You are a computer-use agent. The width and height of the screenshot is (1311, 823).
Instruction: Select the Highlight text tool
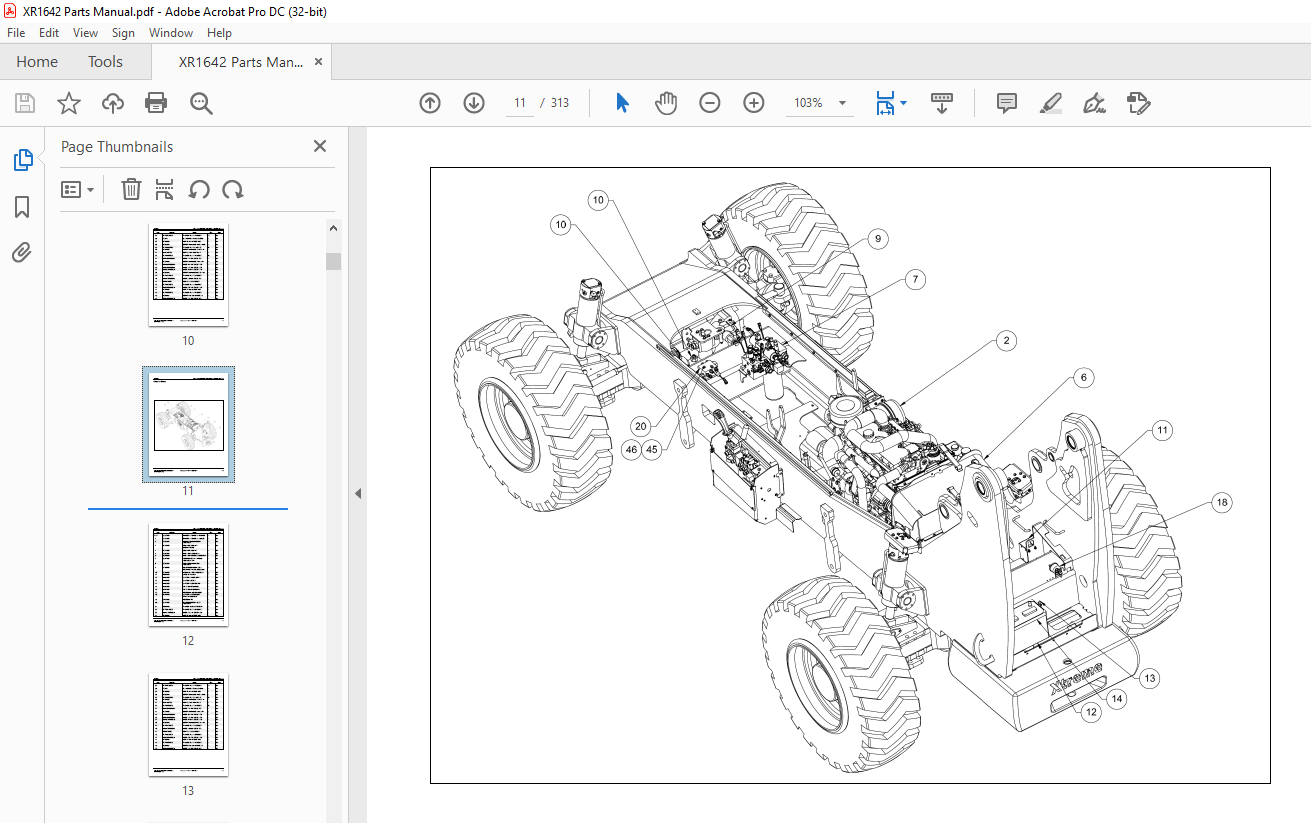[1051, 103]
